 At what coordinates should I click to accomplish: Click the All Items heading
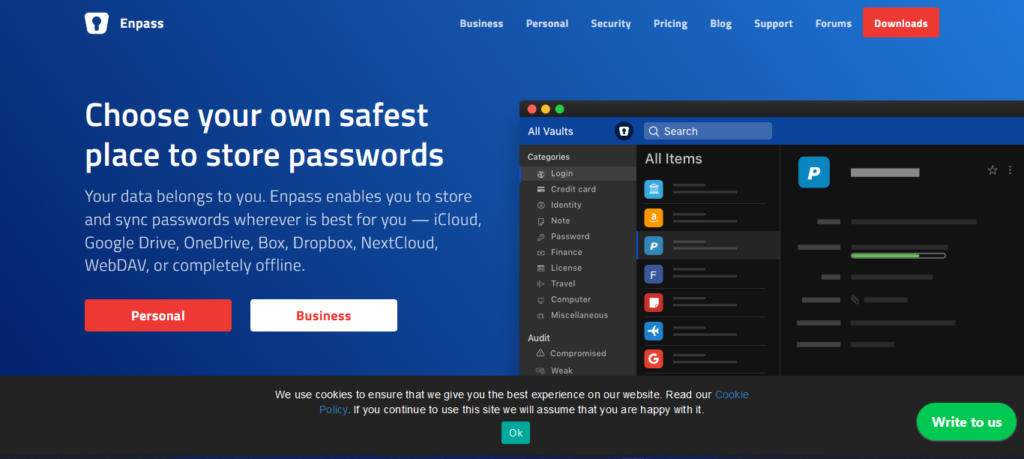pyautogui.click(x=673, y=159)
